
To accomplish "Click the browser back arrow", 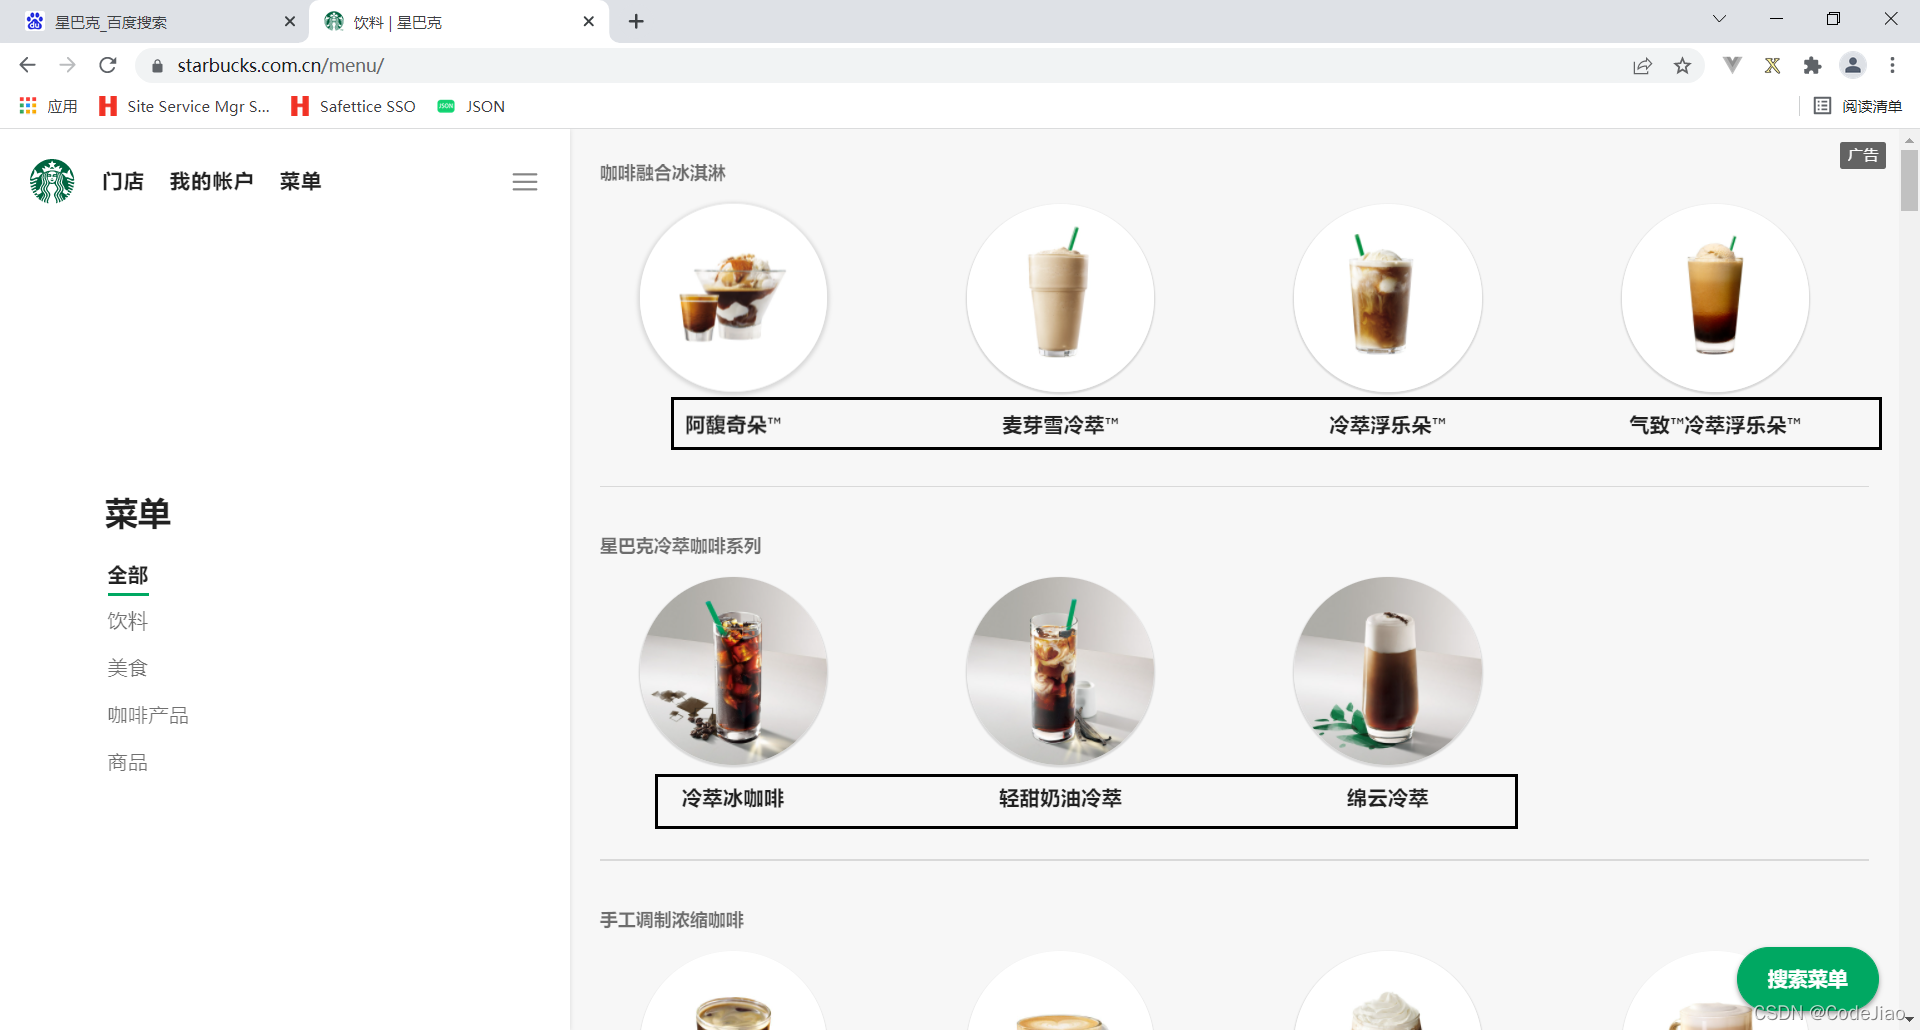I will pyautogui.click(x=27, y=65).
